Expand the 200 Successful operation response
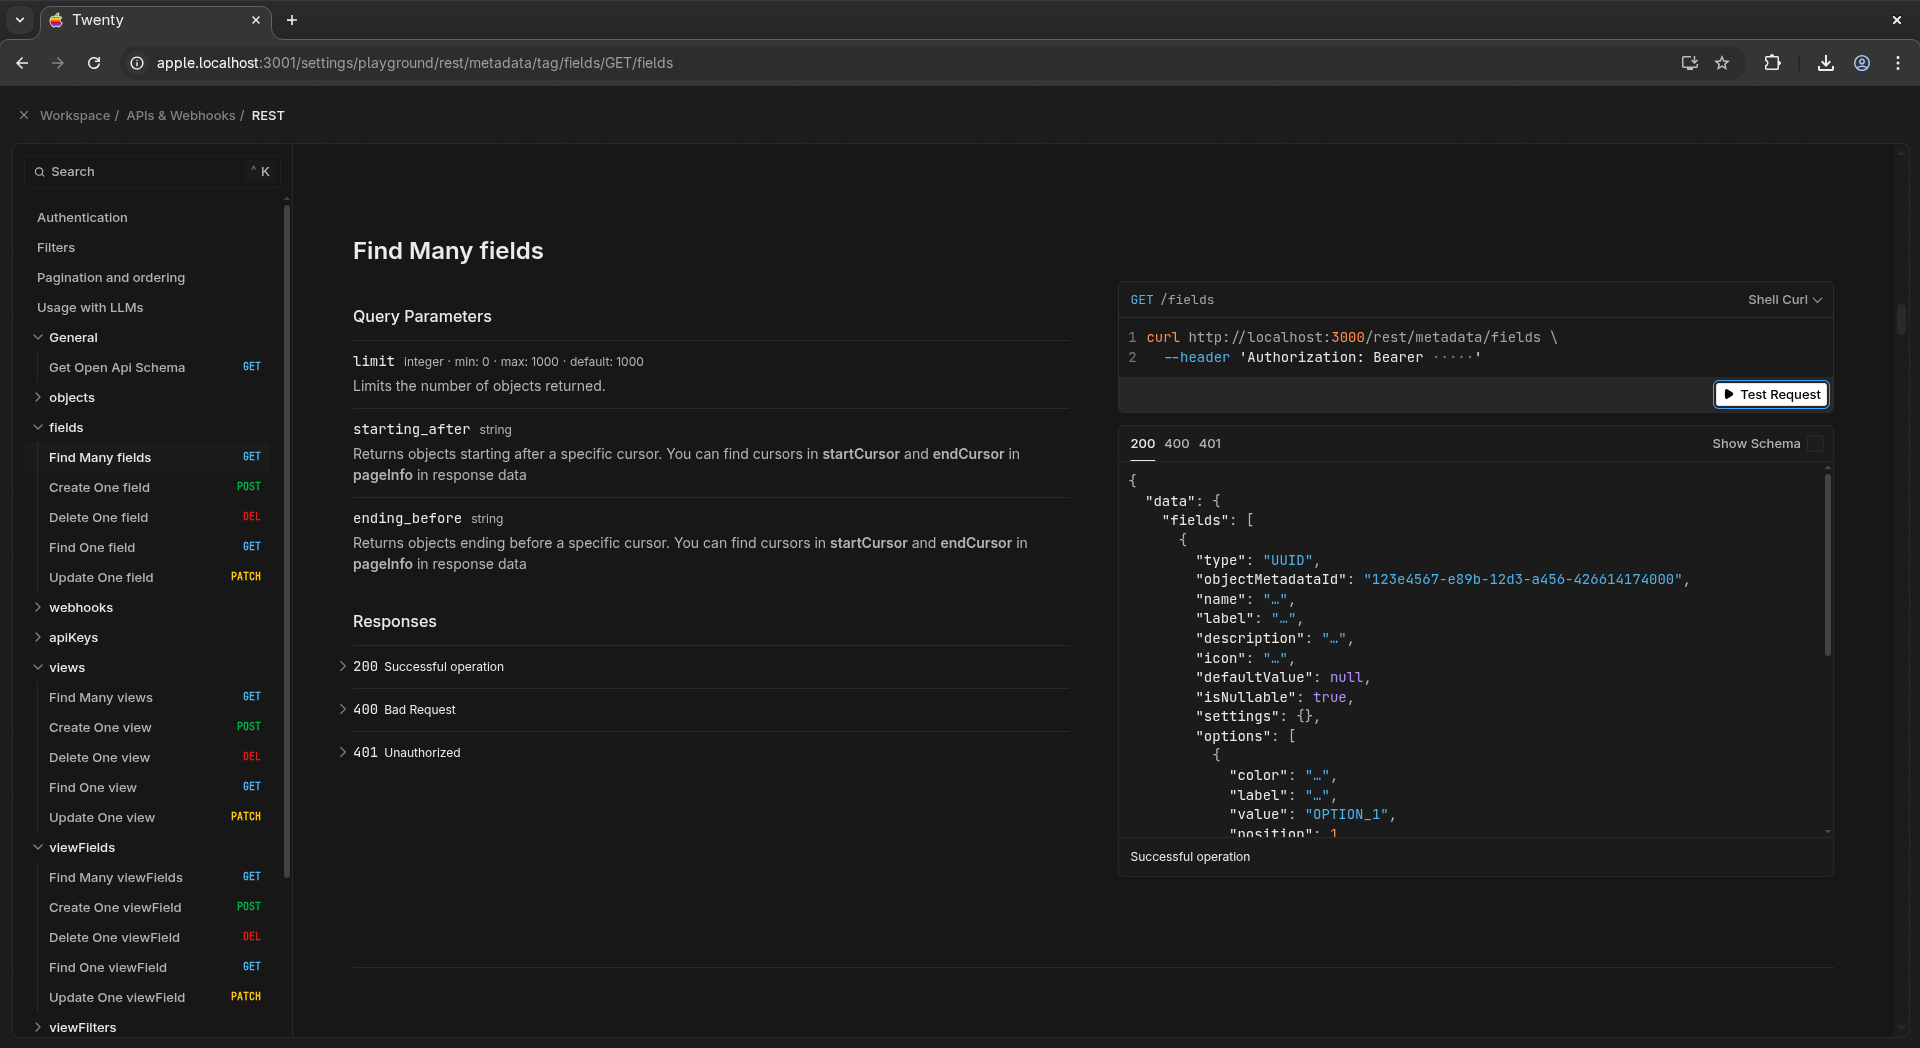Viewport: 1920px width, 1048px height. tap(428, 667)
